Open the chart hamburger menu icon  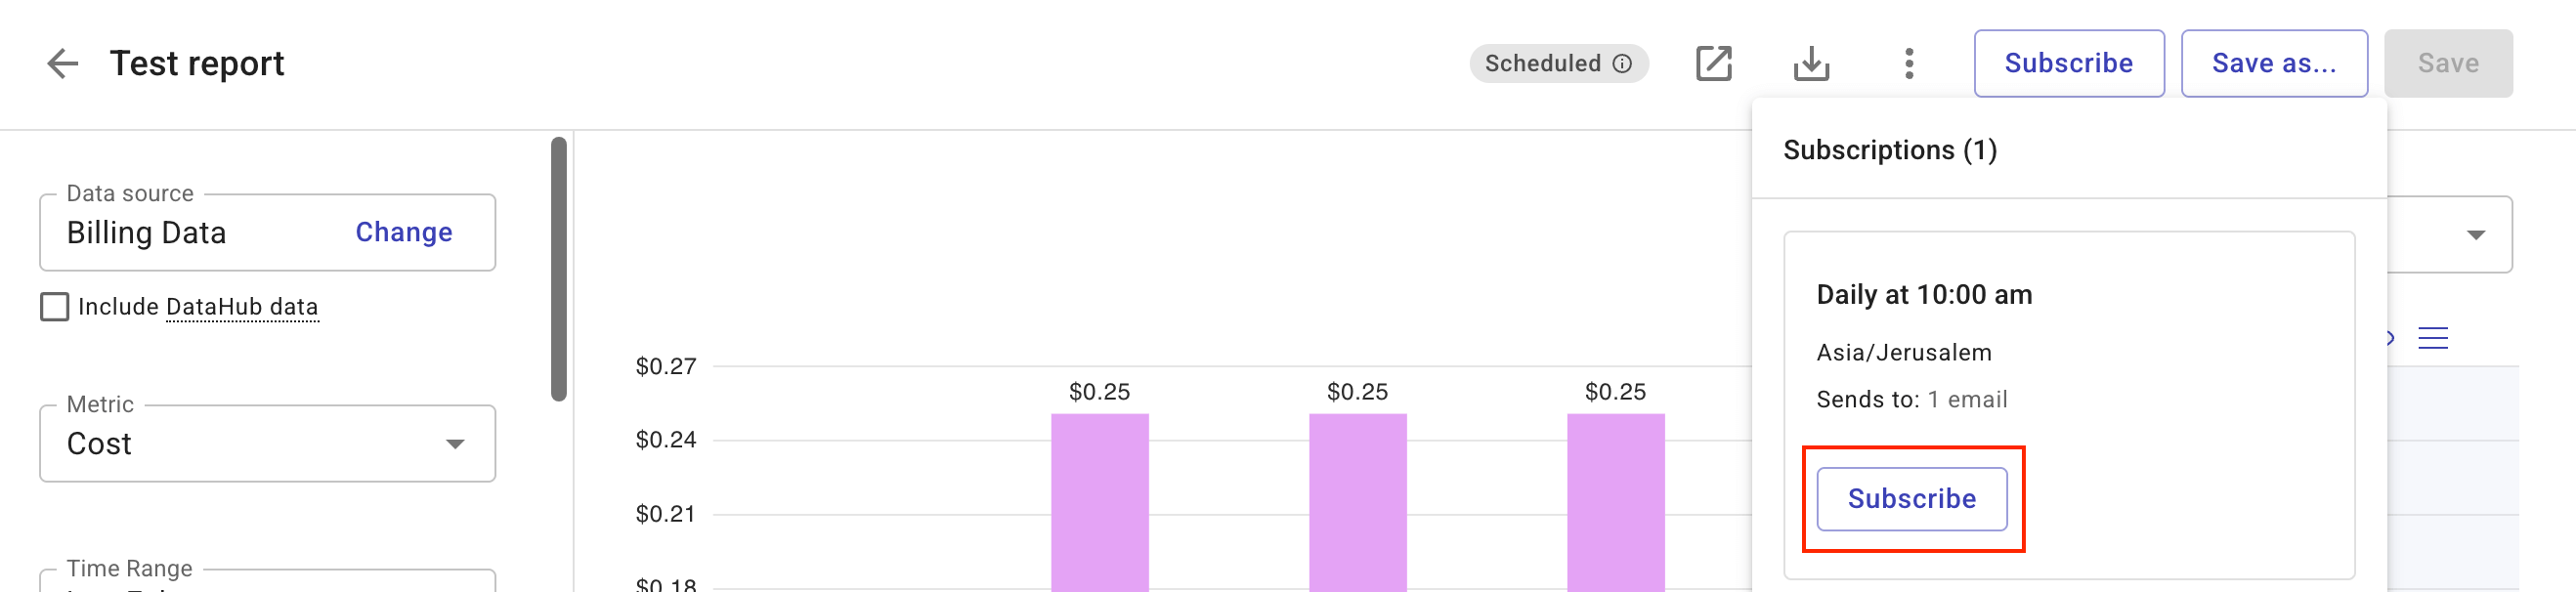2432,339
